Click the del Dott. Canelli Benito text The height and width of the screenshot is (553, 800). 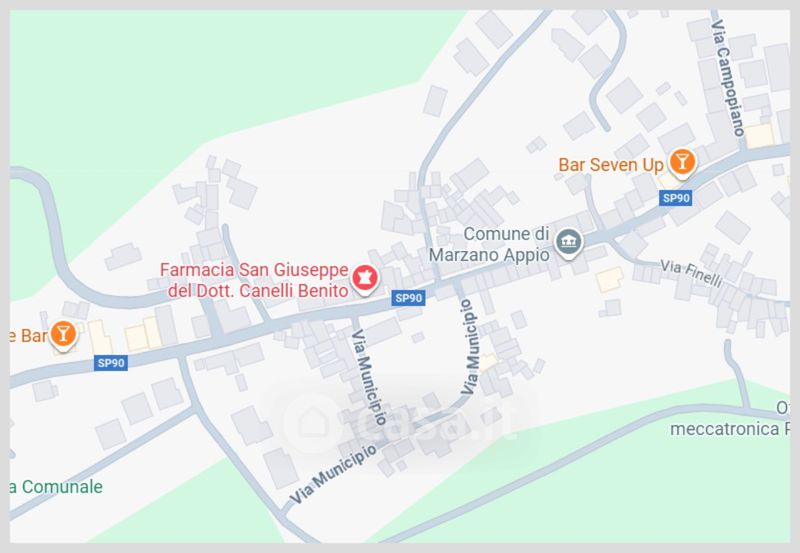coord(258,290)
